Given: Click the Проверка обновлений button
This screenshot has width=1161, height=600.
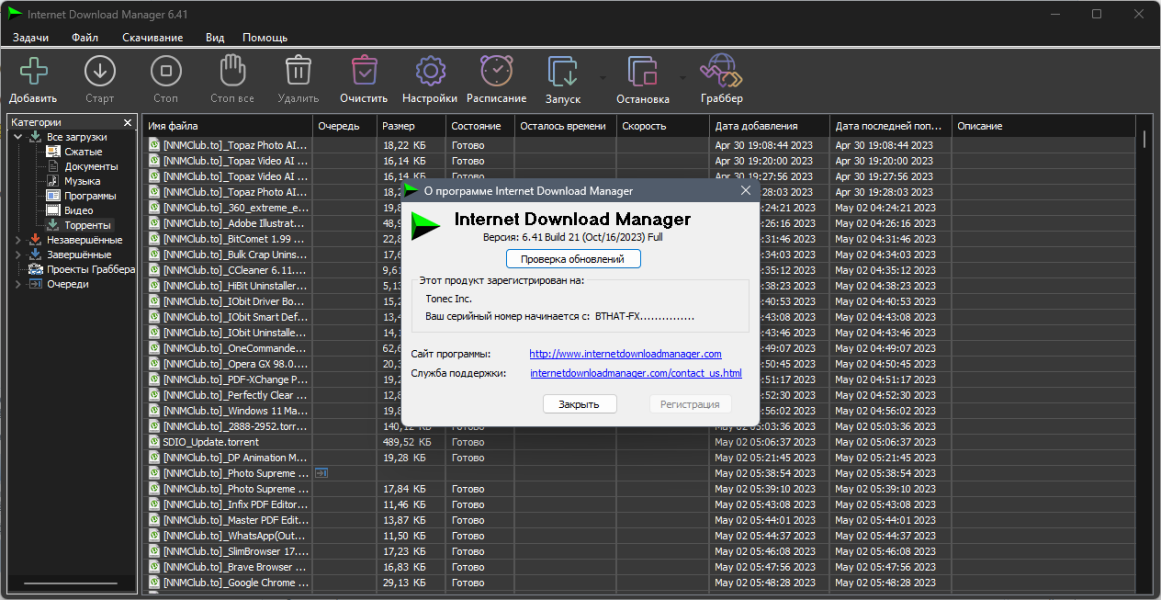Looking at the screenshot, I should click(573, 259).
